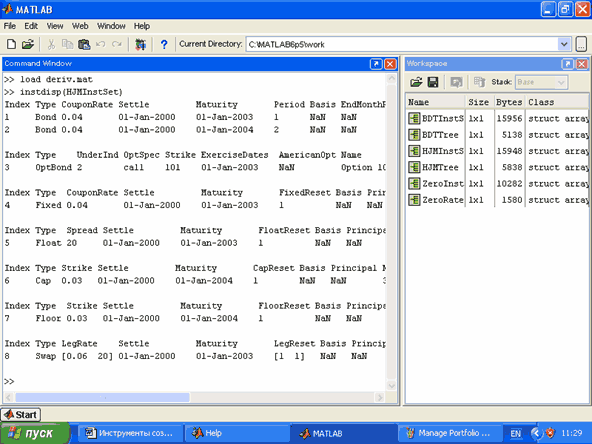This screenshot has height=444, width=592.
Task: Sort Workspace by Size column header
Action: click(479, 102)
